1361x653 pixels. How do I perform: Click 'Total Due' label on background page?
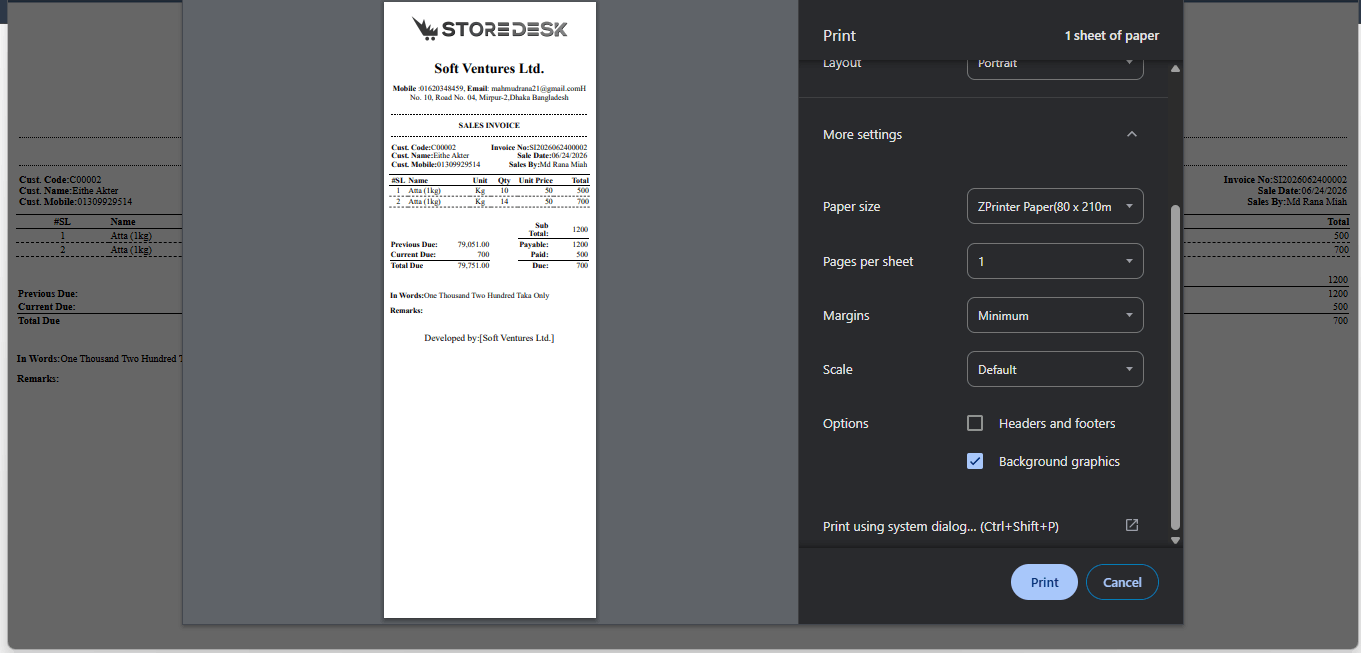(39, 321)
